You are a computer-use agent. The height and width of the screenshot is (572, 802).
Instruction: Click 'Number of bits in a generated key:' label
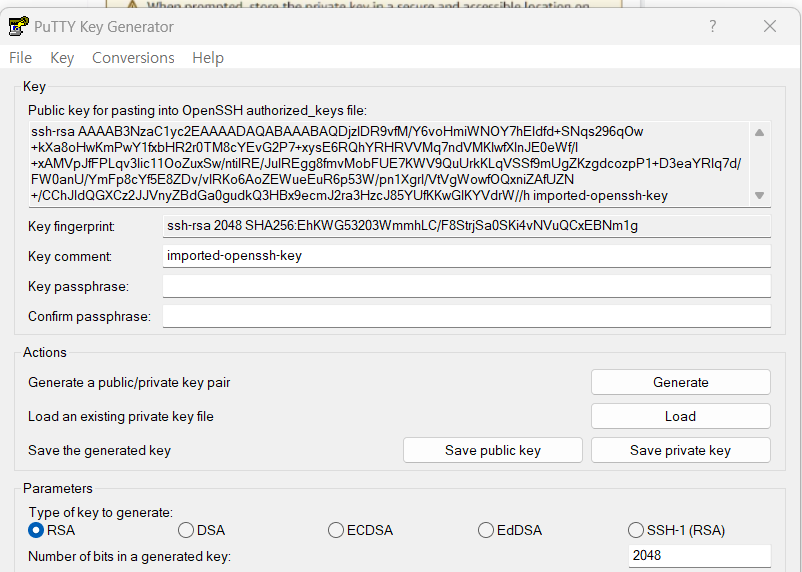(129, 557)
